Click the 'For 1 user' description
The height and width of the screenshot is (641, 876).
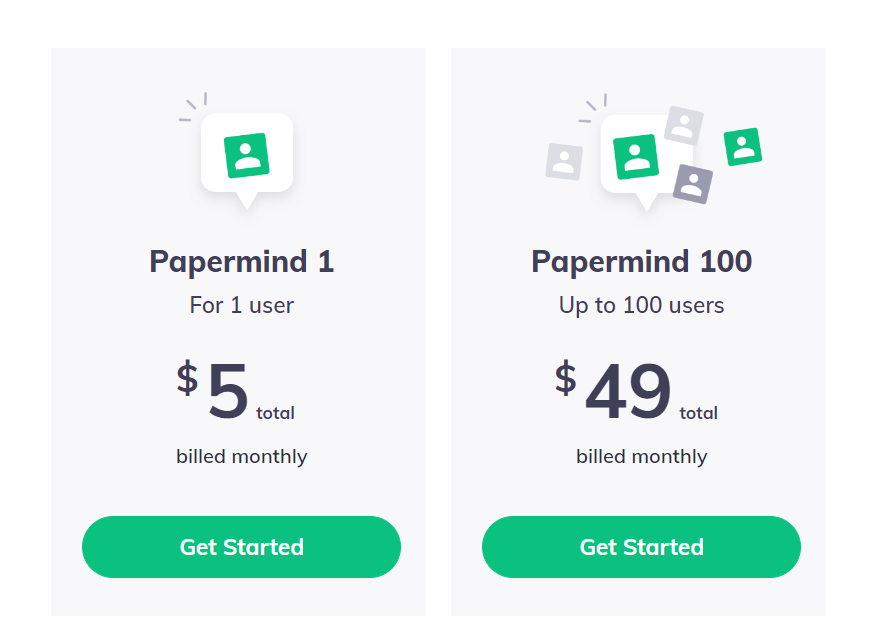click(241, 305)
